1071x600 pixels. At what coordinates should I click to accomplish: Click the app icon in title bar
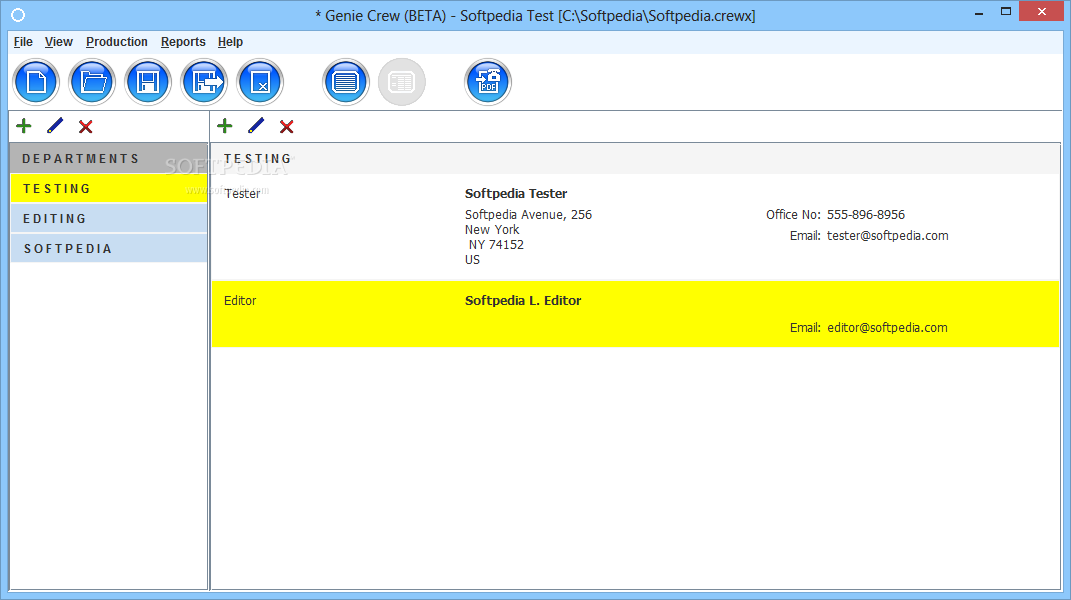pos(18,15)
